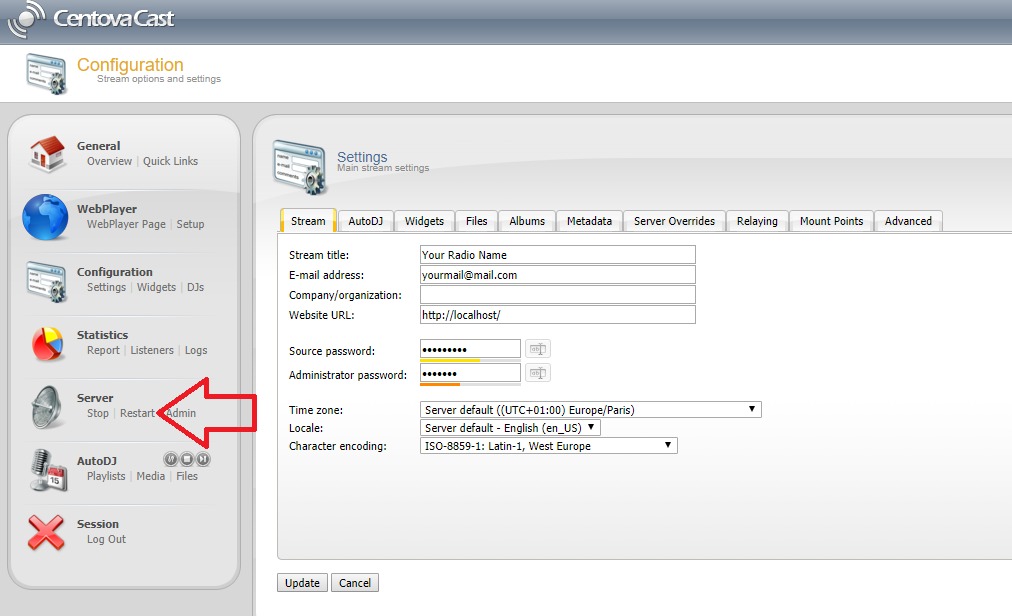Image resolution: width=1012 pixels, height=616 pixels.
Task: Click Restart under Server
Action: pos(137,413)
